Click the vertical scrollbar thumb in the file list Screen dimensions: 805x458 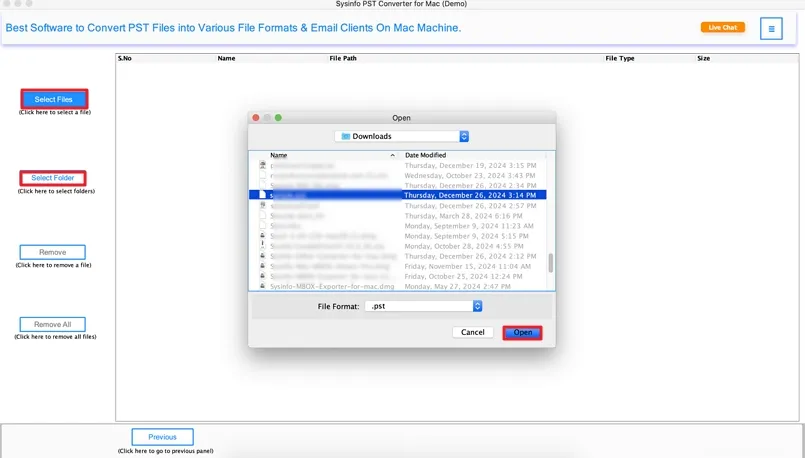pos(551,263)
